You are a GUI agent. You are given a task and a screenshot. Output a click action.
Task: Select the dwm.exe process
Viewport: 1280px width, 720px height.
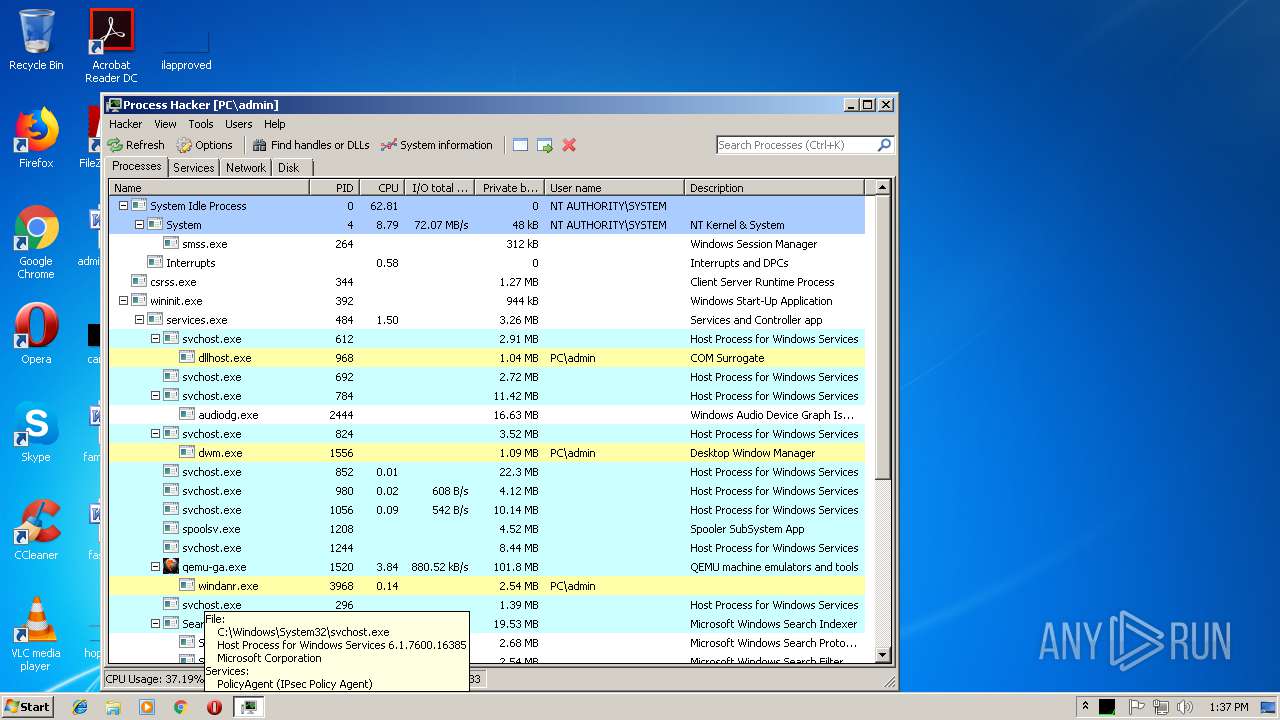click(486, 453)
